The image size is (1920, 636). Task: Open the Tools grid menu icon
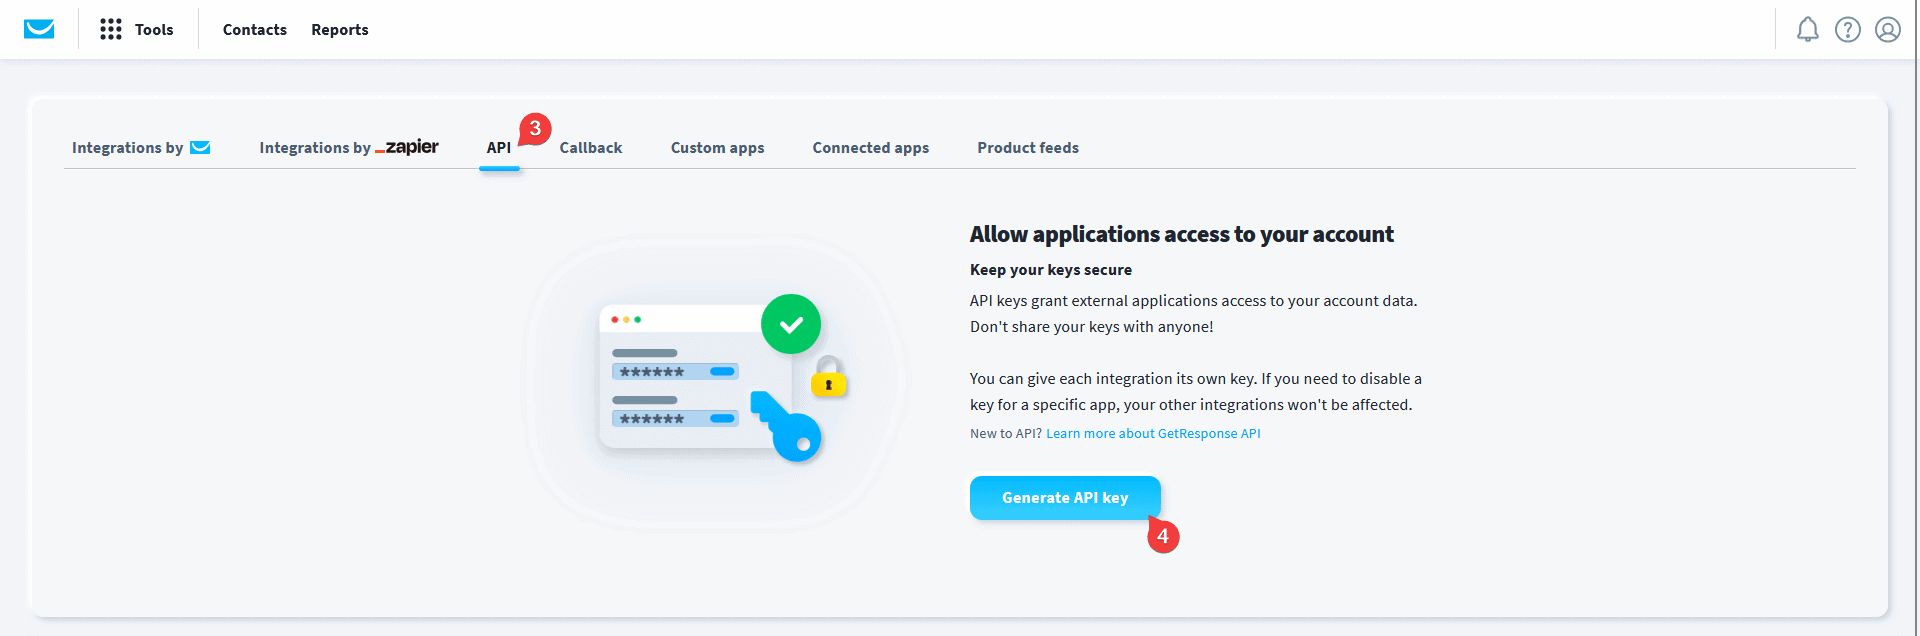tap(111, 29)
